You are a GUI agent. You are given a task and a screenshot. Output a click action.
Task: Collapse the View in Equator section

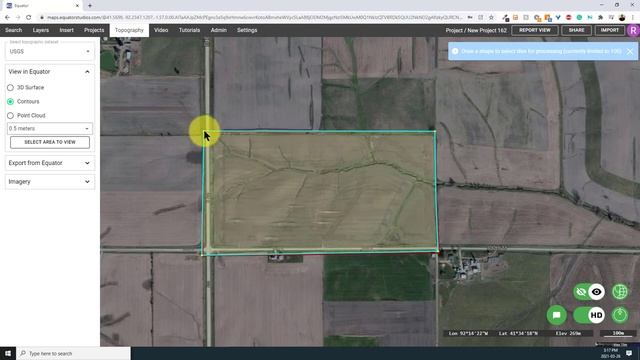pos(50,72)
